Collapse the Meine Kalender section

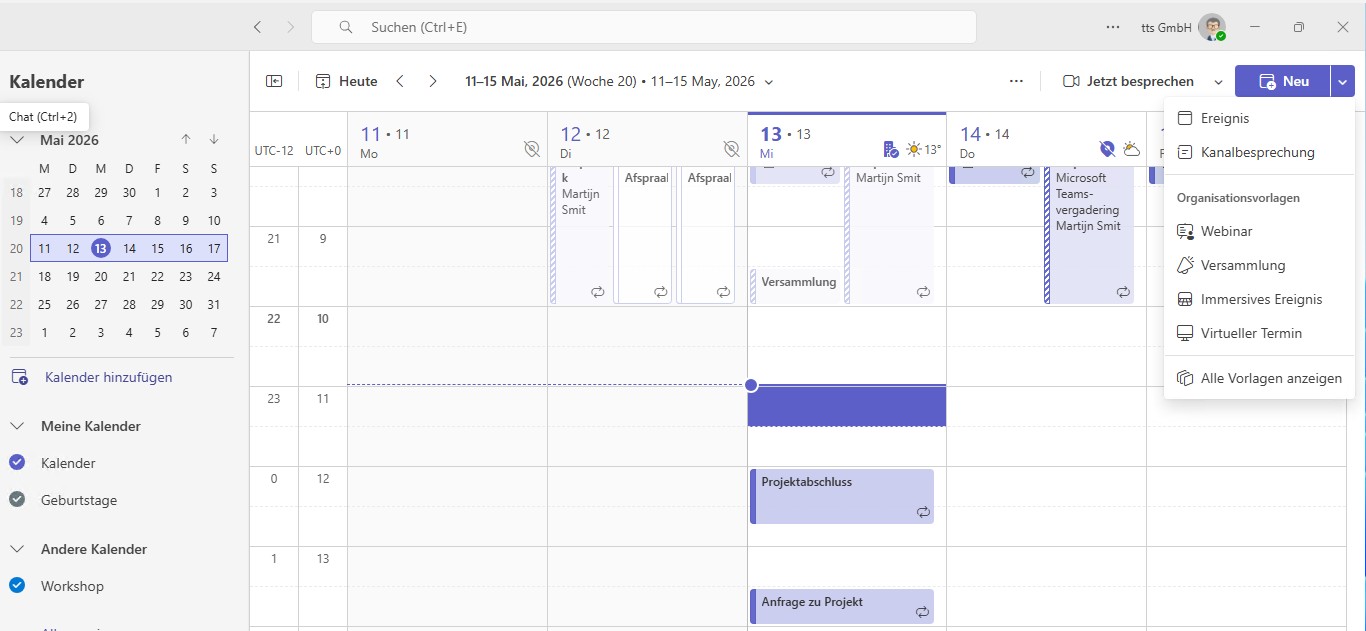[17, 426]
